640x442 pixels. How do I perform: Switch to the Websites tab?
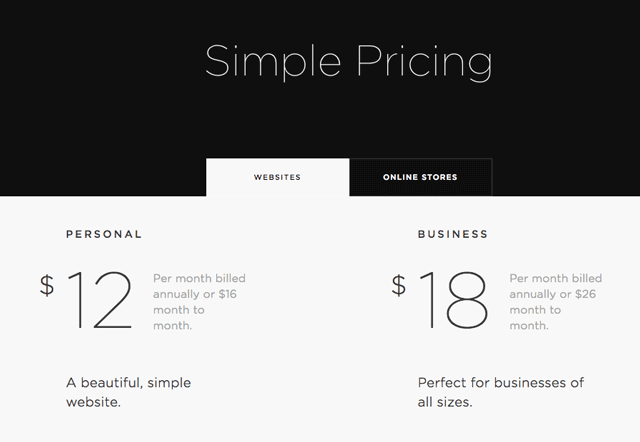pyautogui.click(x=277, y=177)
